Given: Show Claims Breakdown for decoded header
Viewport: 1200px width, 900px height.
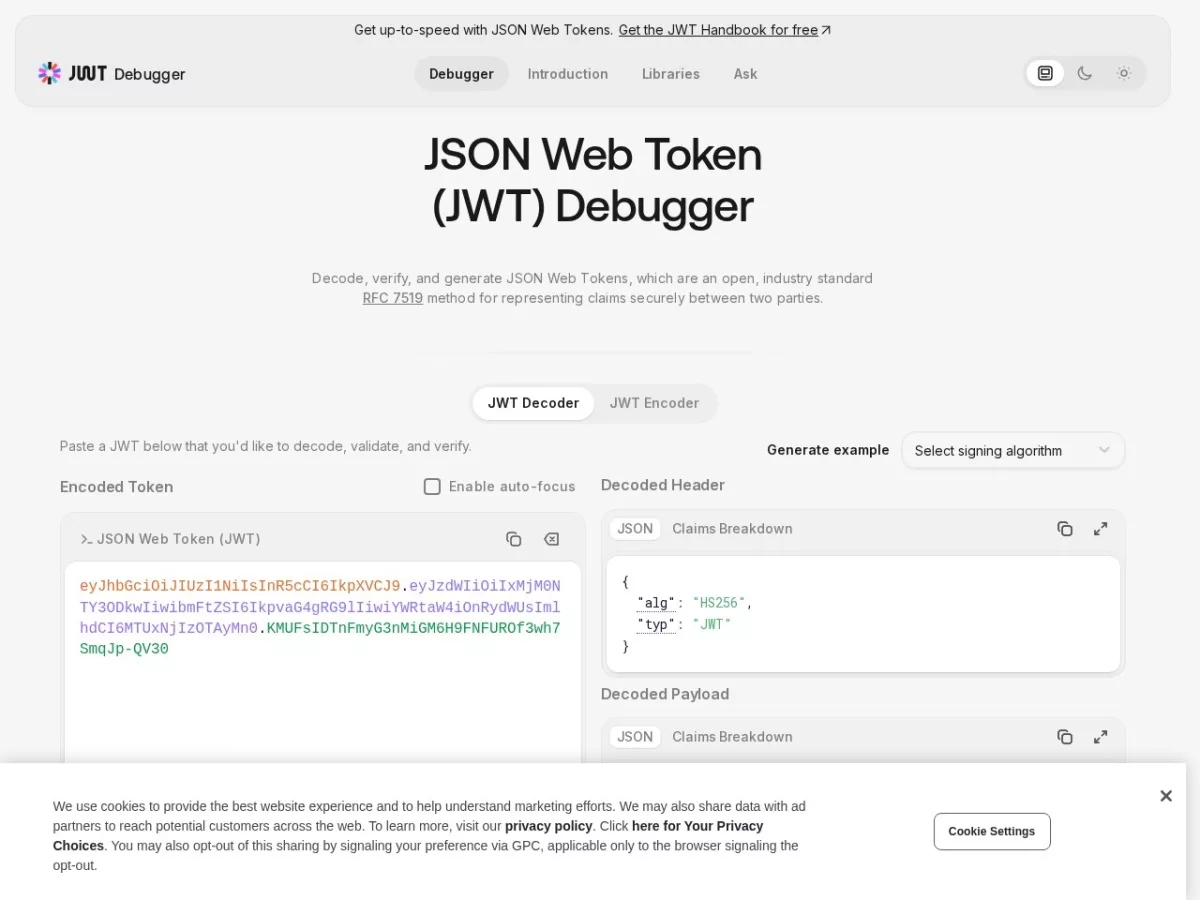Looking at the screenshot, I should coord(732,529).
